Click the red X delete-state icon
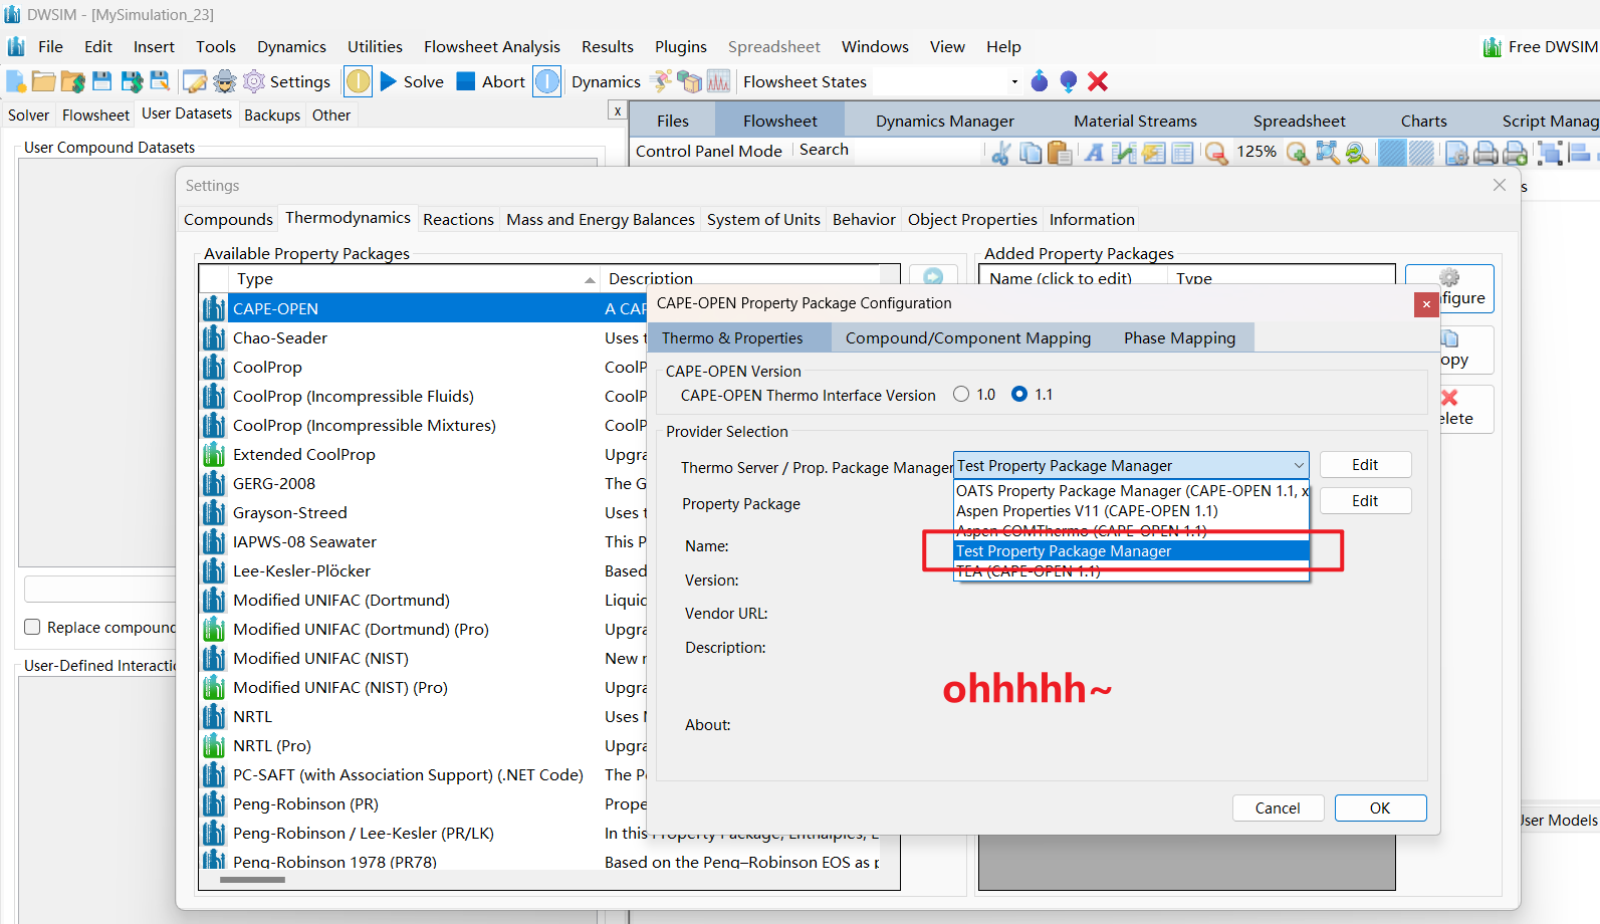1600x924 pixels. [x=1098, y=81]
